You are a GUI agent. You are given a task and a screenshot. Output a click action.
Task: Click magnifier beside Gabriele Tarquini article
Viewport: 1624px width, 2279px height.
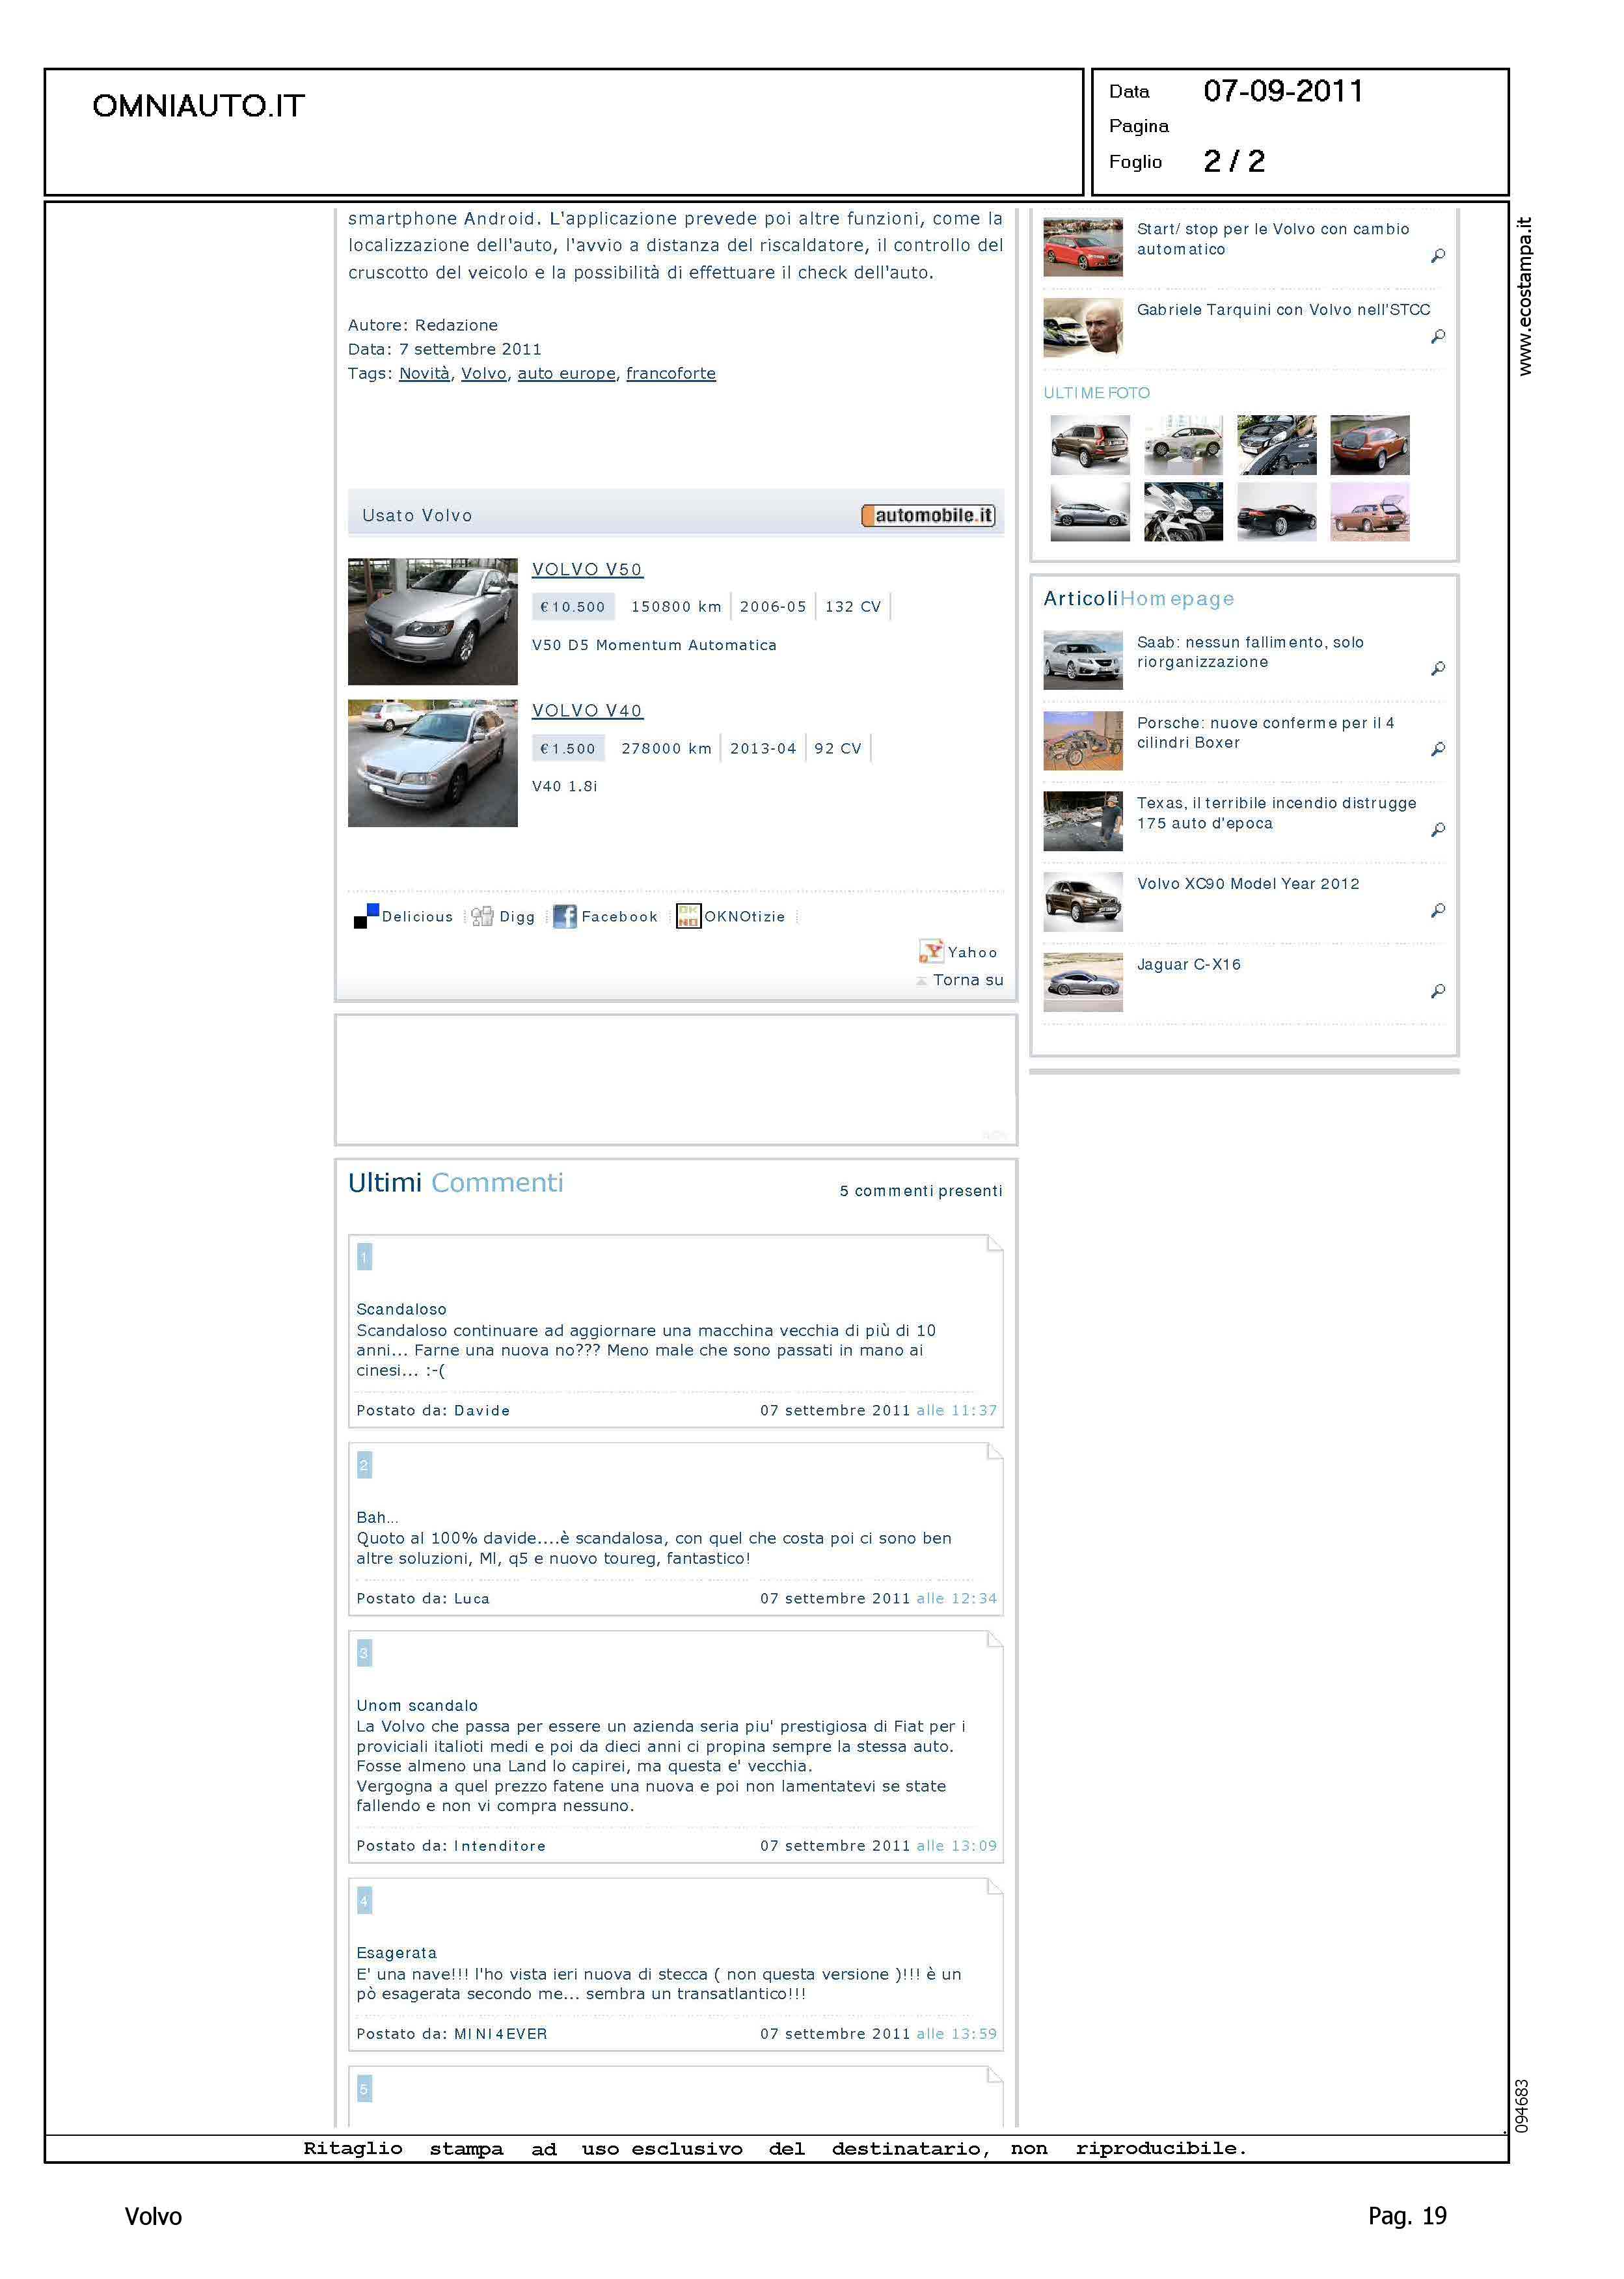coord(1438,337)
